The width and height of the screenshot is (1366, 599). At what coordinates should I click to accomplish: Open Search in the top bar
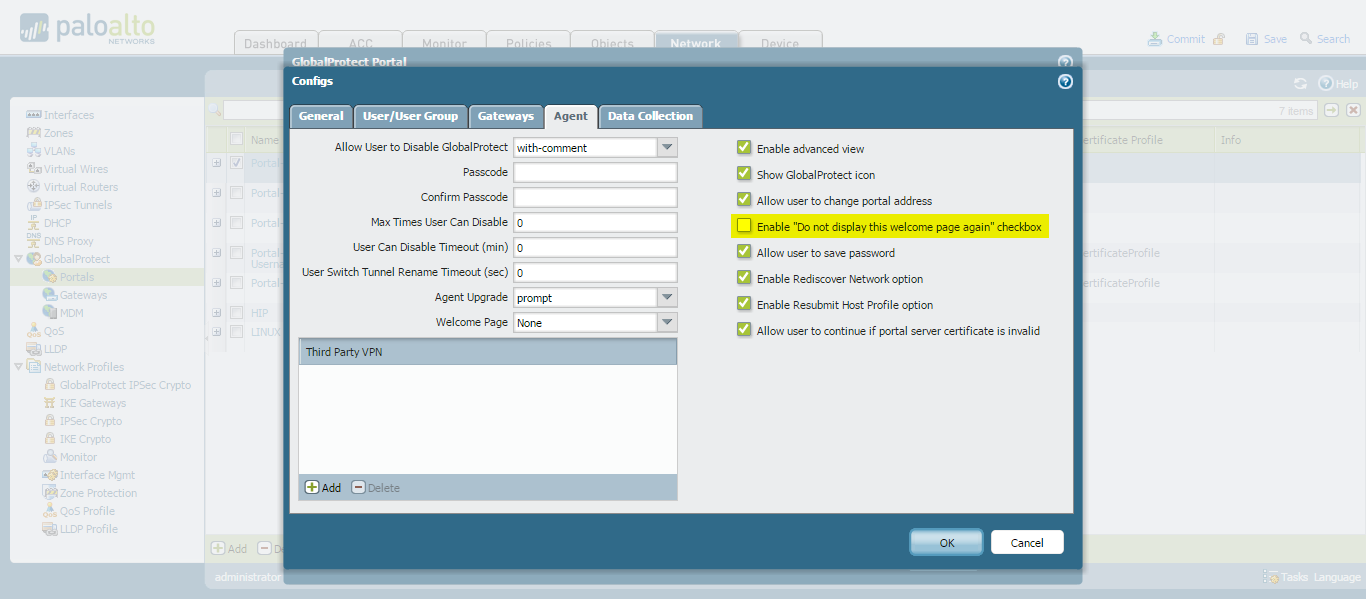click(x=1324, y=39)
